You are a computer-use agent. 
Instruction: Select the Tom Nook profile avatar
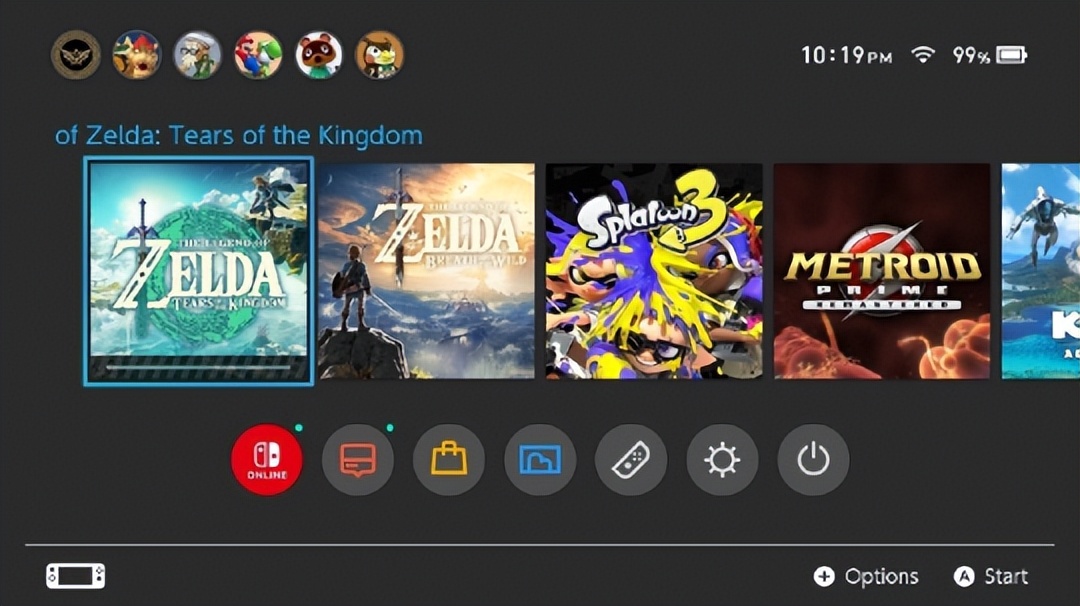[319, 54]
